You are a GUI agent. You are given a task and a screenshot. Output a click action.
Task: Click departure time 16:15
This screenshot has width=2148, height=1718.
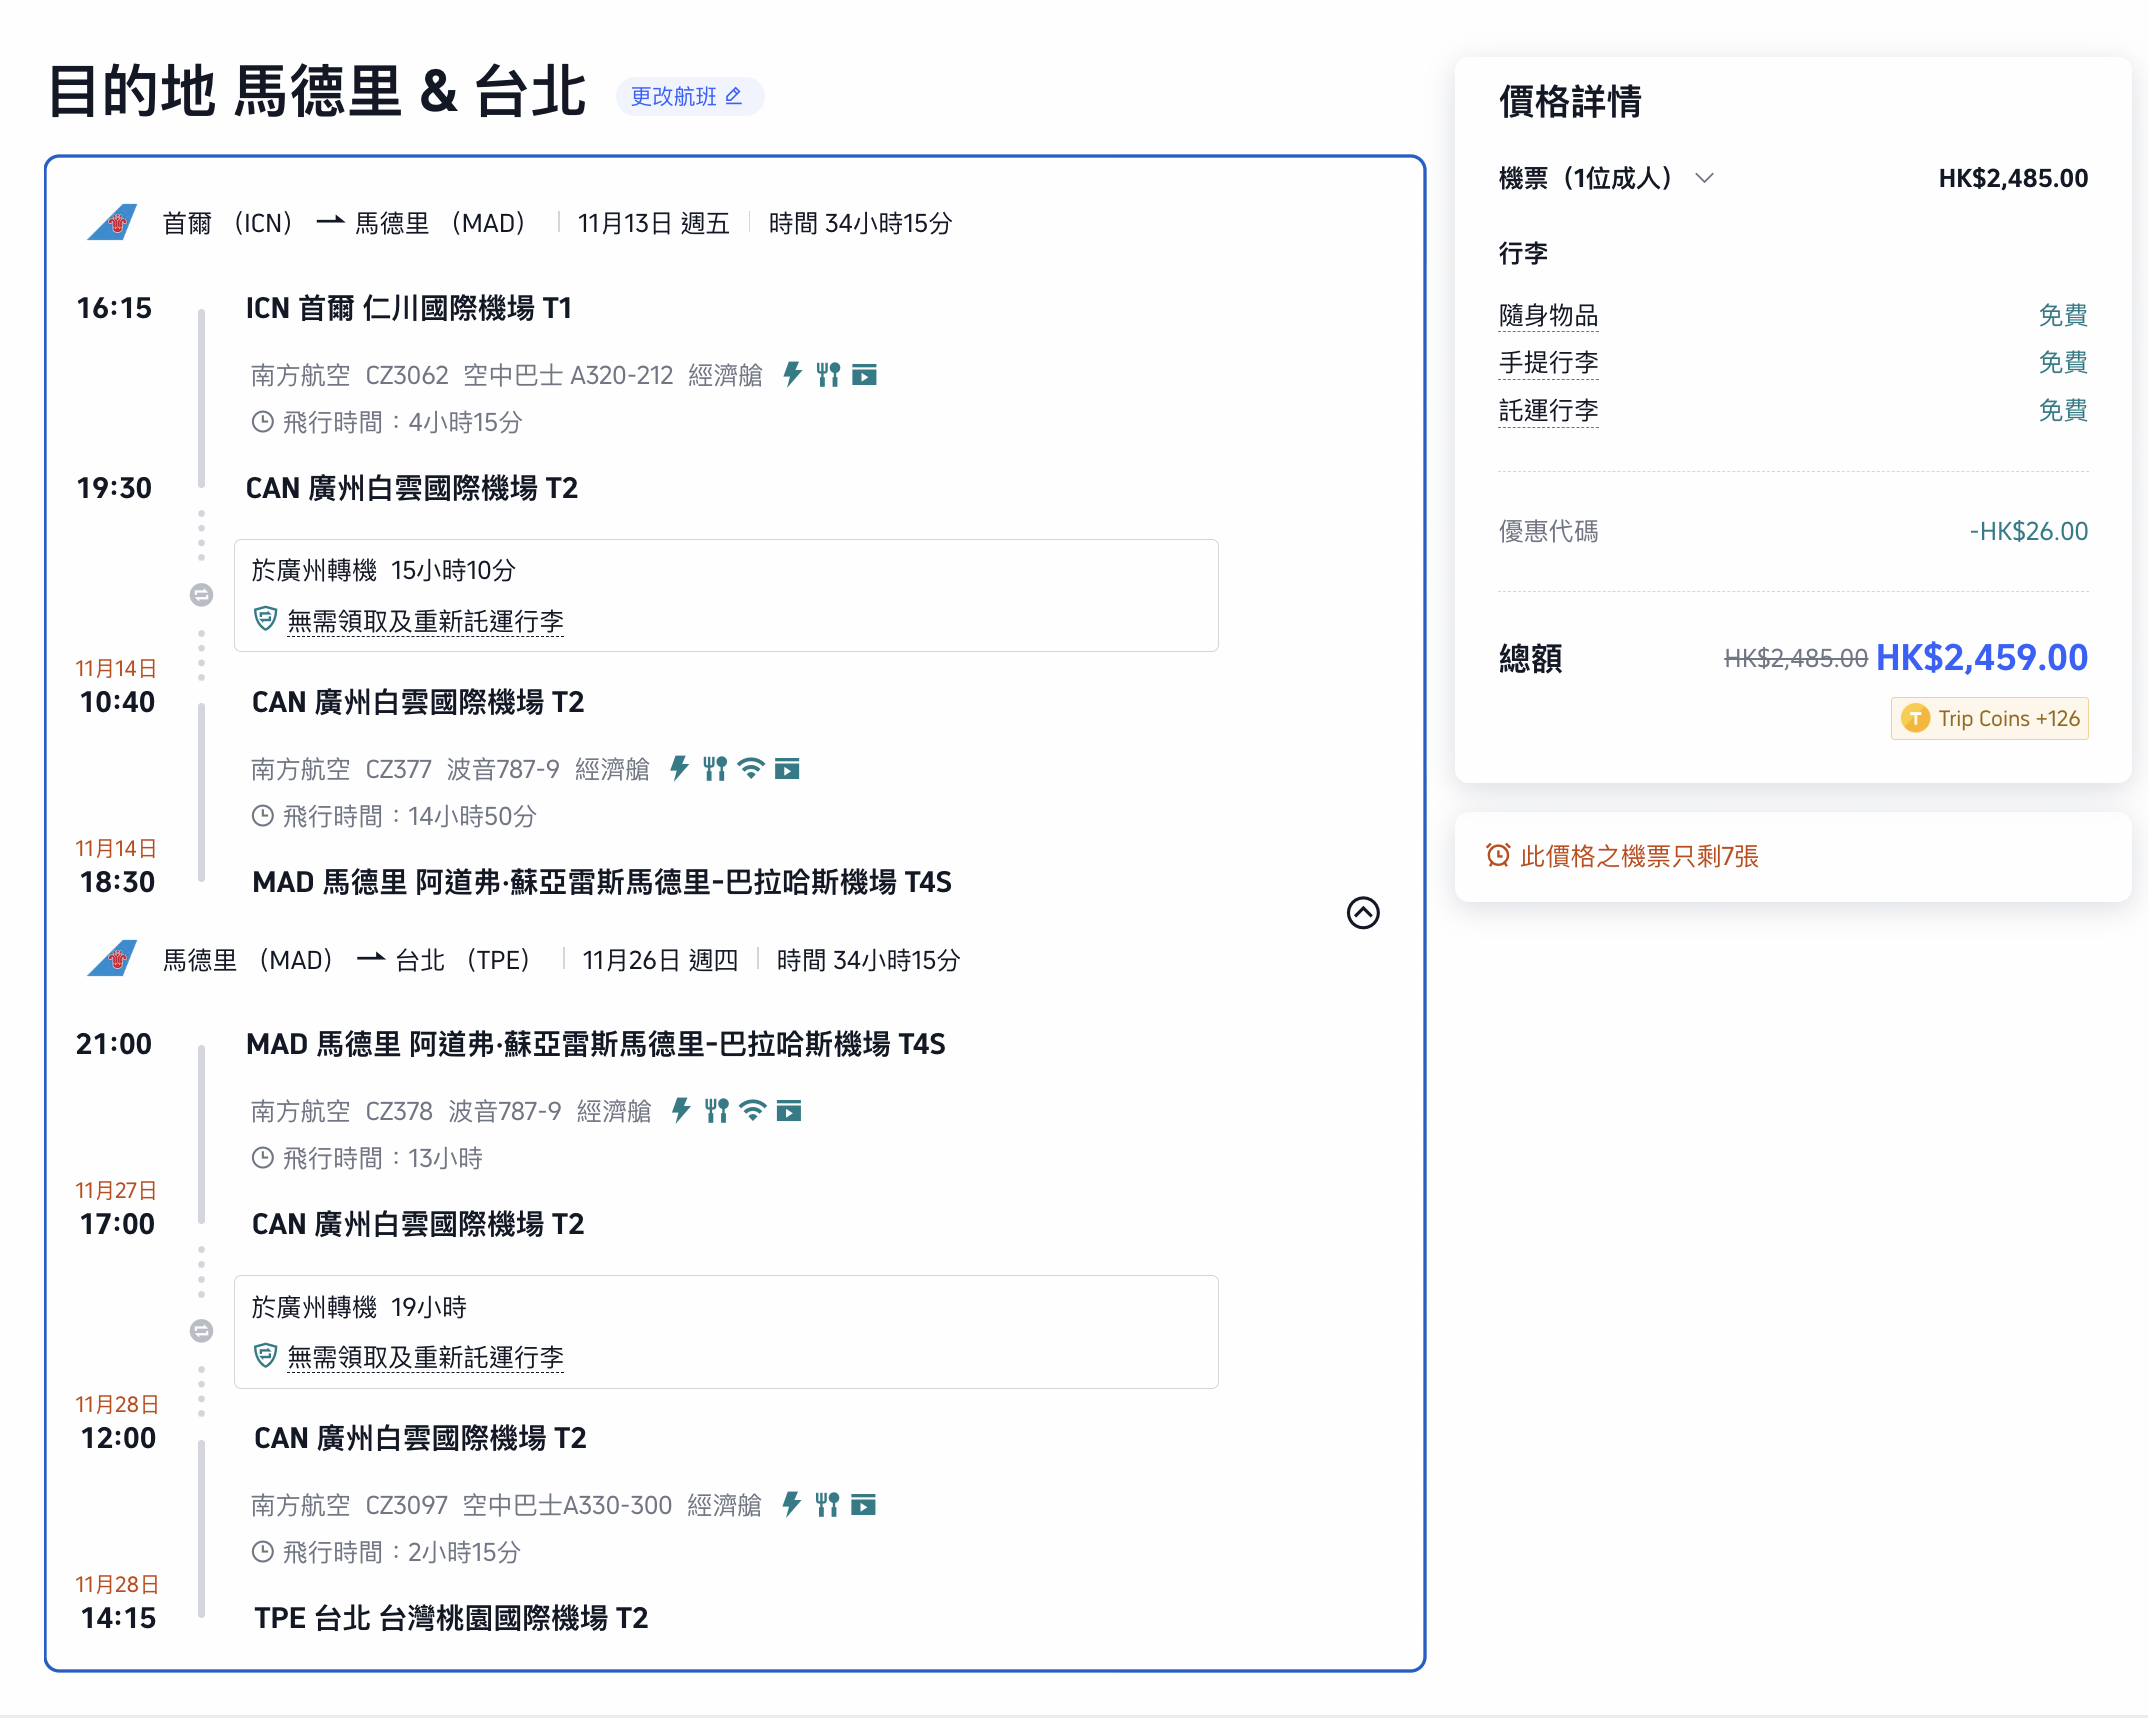(114, 308)
